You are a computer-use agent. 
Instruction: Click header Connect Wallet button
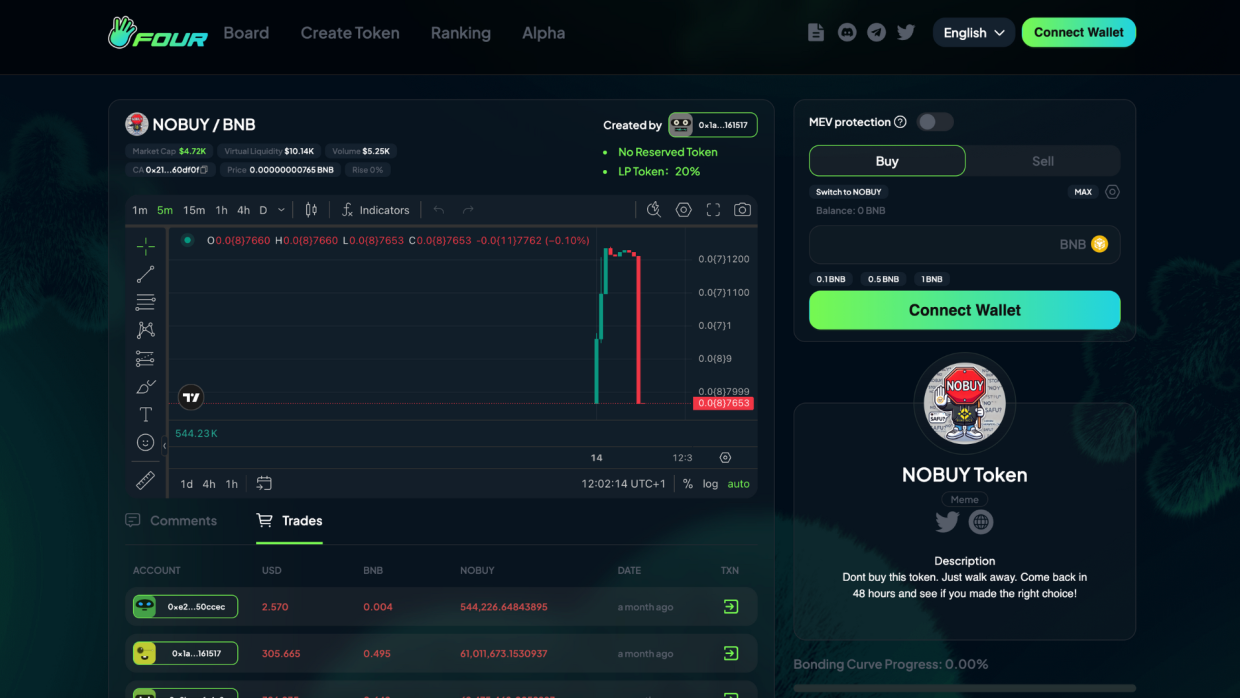[1079, 32]
